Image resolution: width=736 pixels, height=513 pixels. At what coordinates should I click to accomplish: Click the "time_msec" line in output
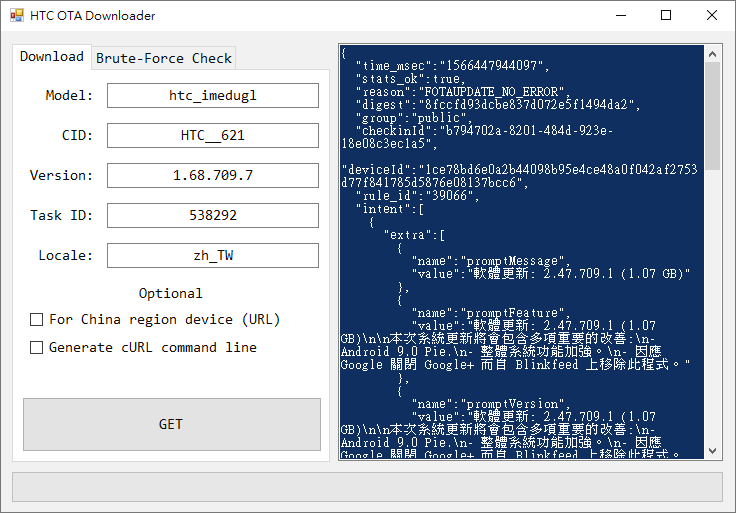(452, 66)
